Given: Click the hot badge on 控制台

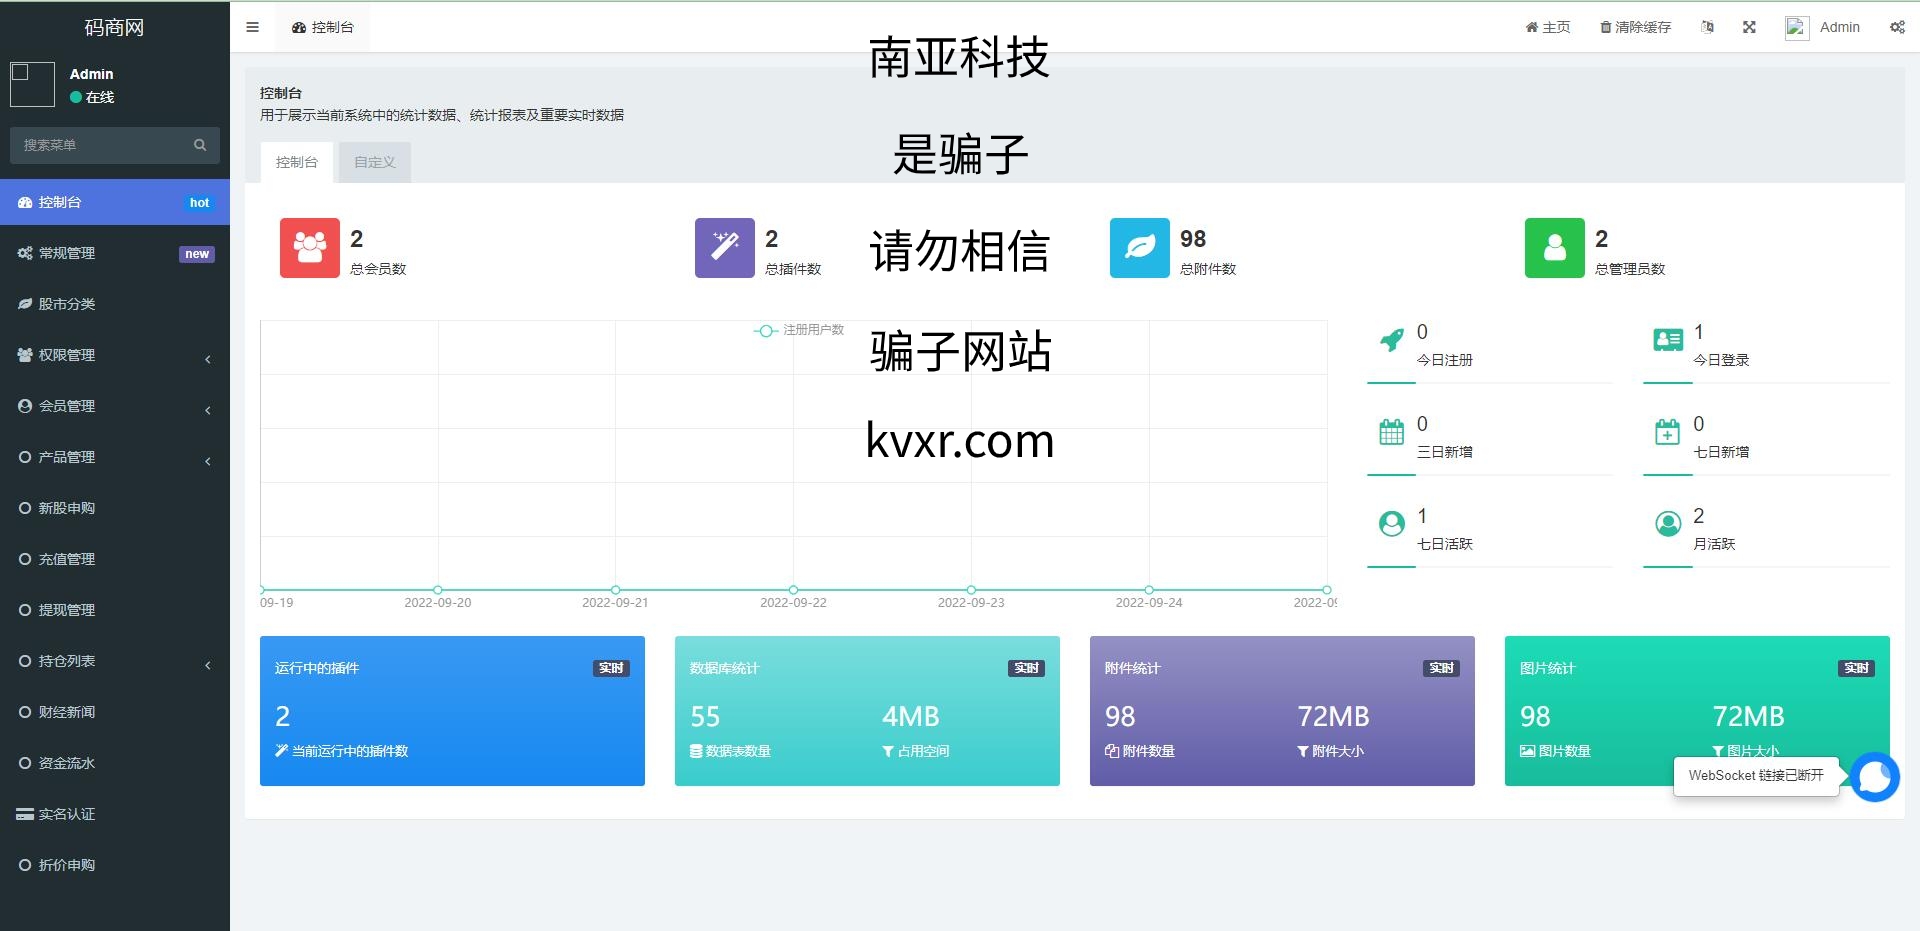Looking at the screenshot, I should point(200,203).
